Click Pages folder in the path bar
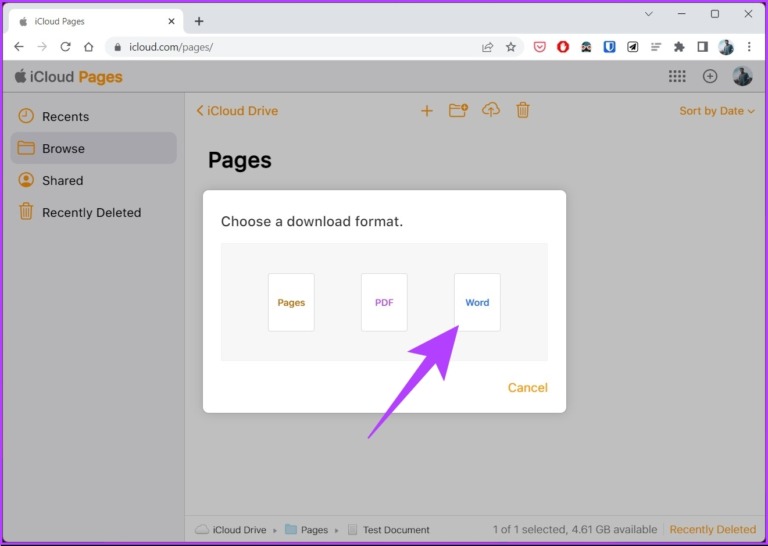Screen dimensions: 768x546 pos(307,529)
